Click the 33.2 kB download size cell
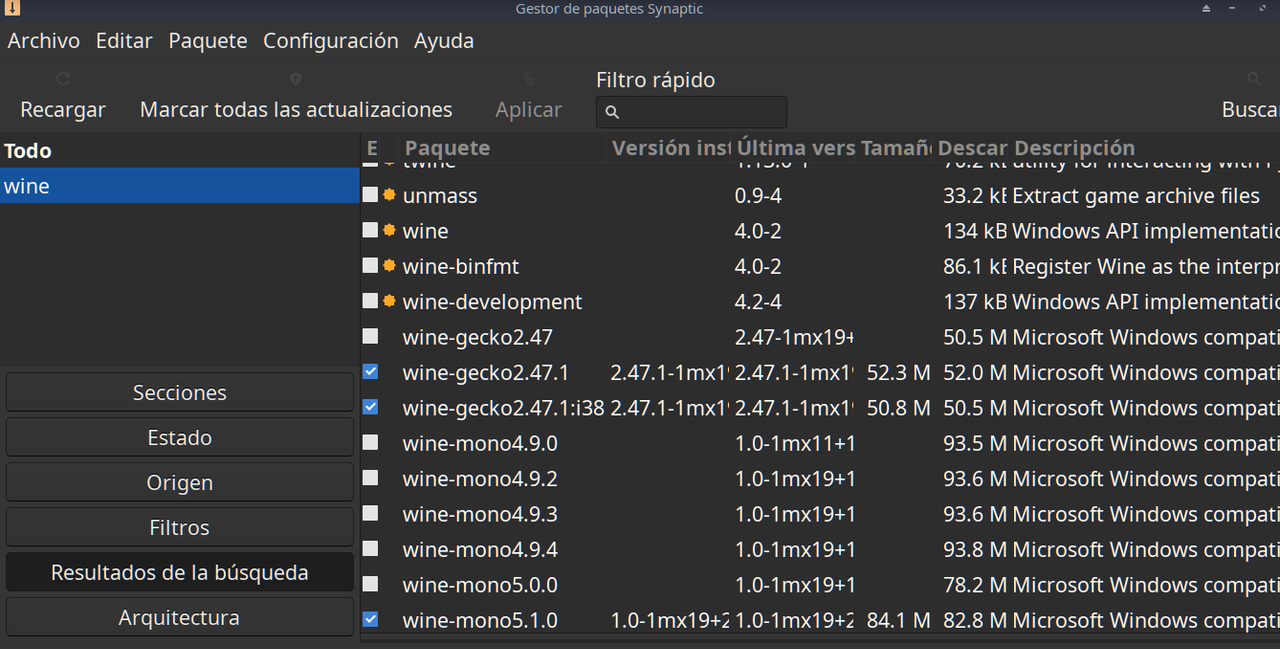 tap(975, 196)
